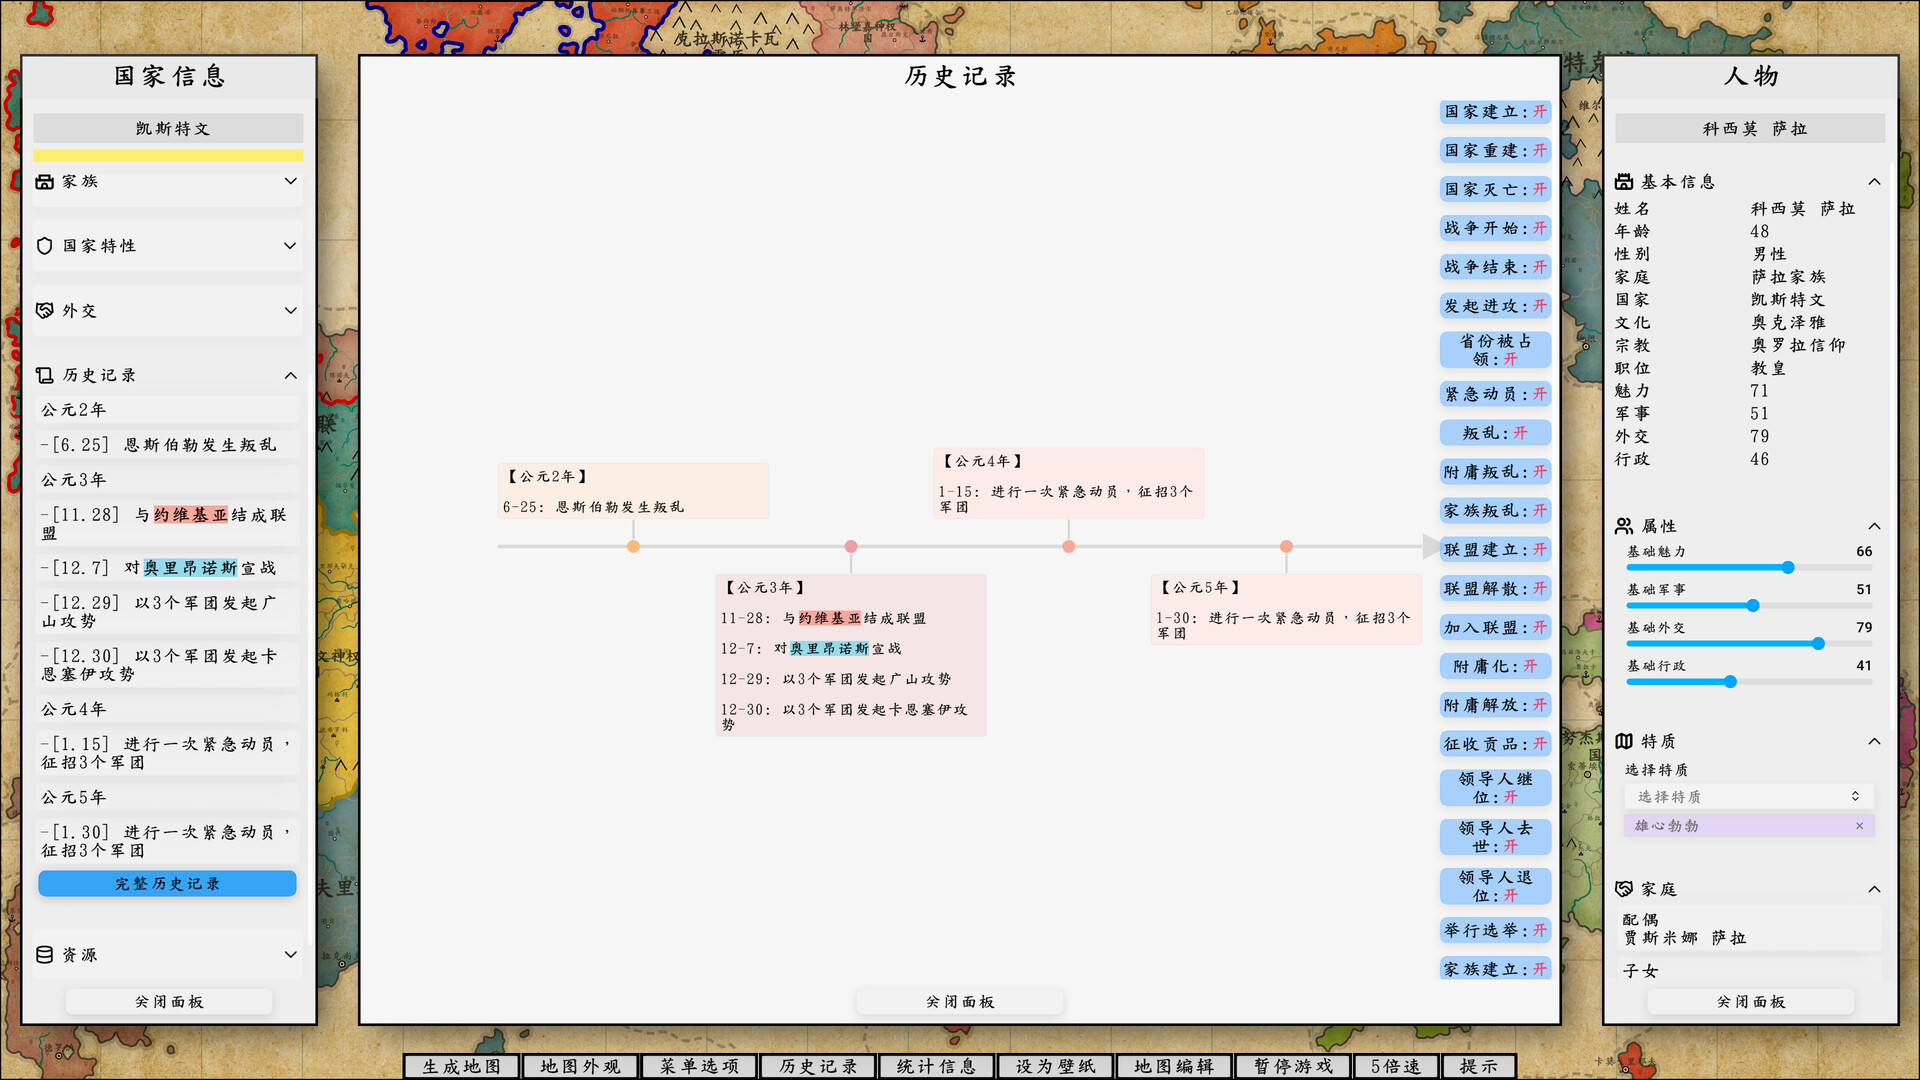Open the 选择特质 trait dropdown
Image resolution: width=1920 pixels, height=1080 pixels.
(1748, 796)
